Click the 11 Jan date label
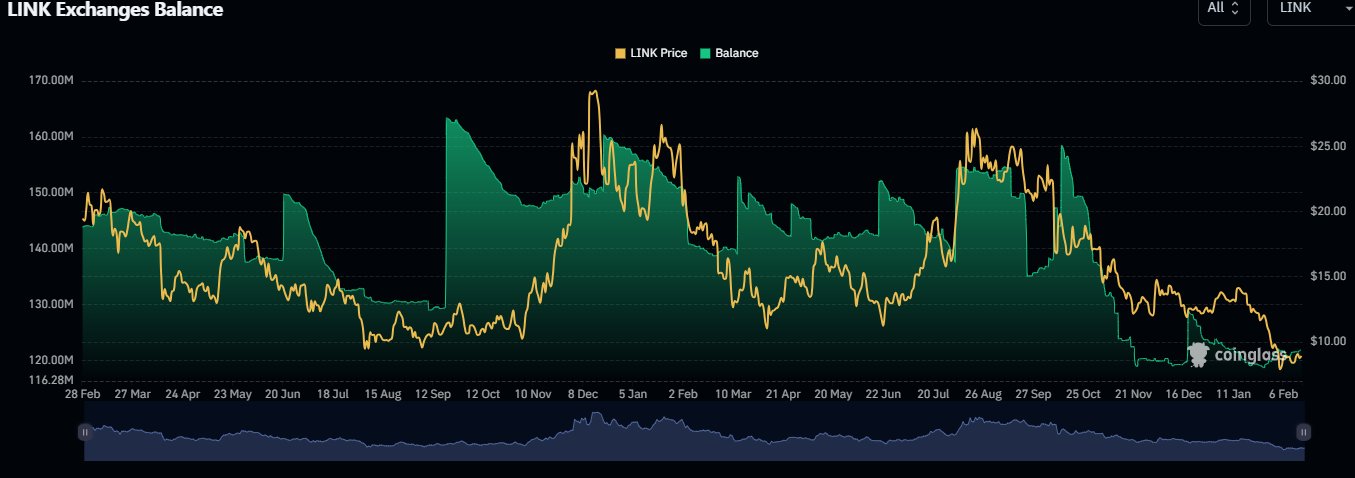Image resolution: width=1355 pixels, height=478 pixels. pyautogui.click(x=1235, y=395)
